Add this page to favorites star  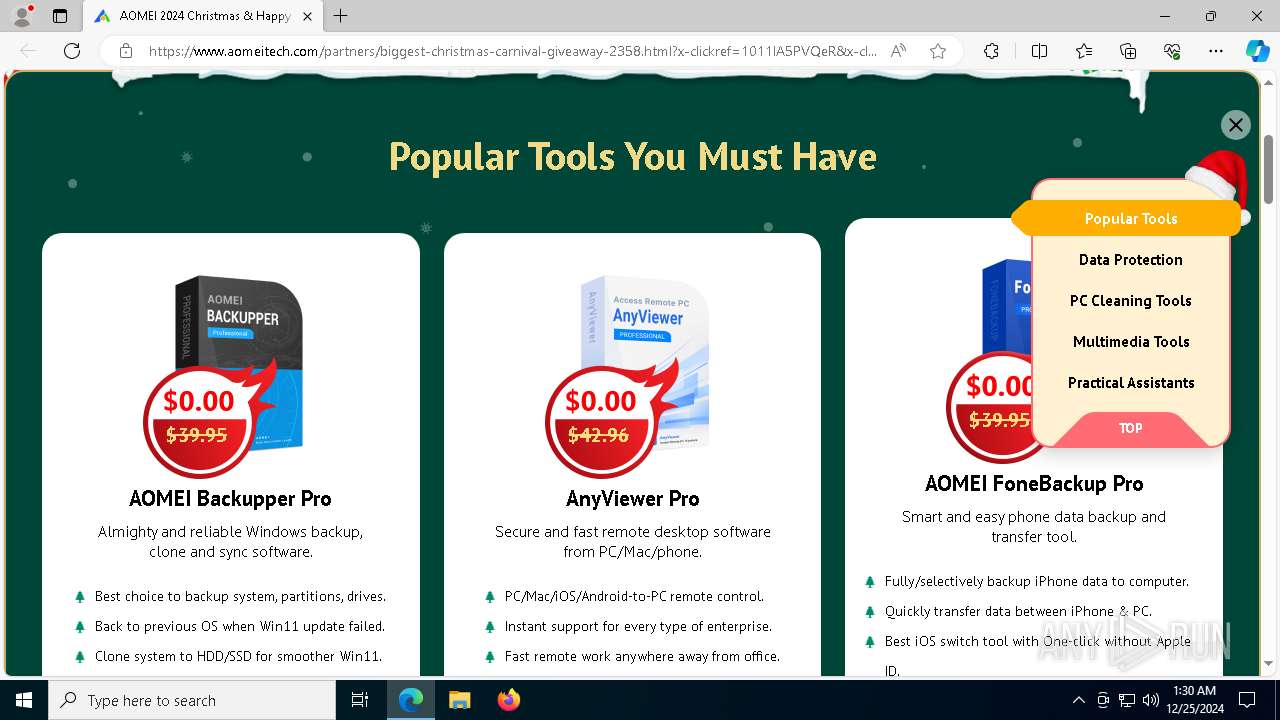click(938, 51)
